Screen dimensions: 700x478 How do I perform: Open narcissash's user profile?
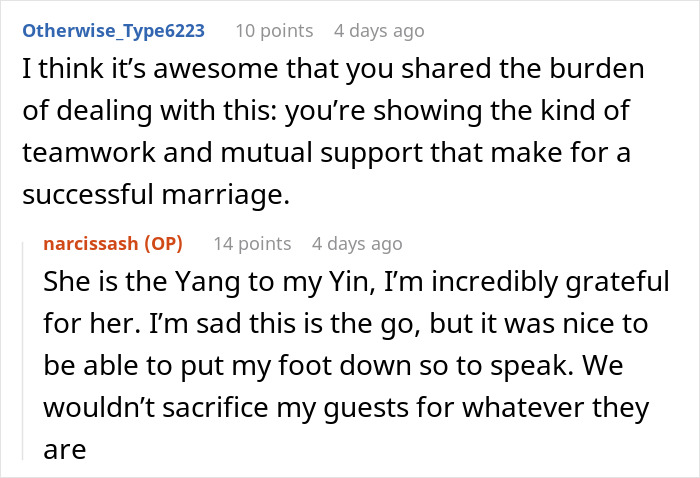click(x=91, y=244)
